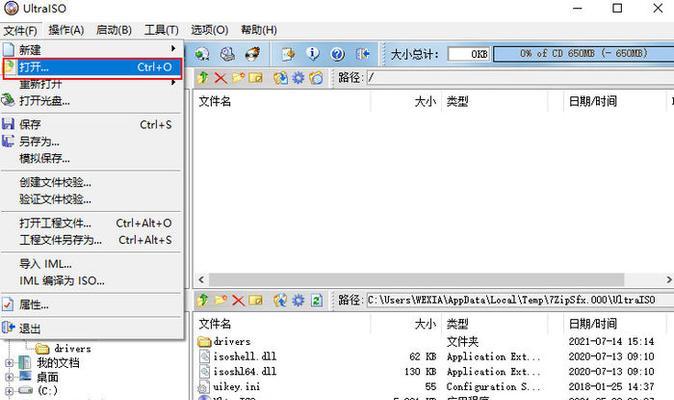Go up one level in ISO pane
Screen dimensions: 674x400
point(202,78)
